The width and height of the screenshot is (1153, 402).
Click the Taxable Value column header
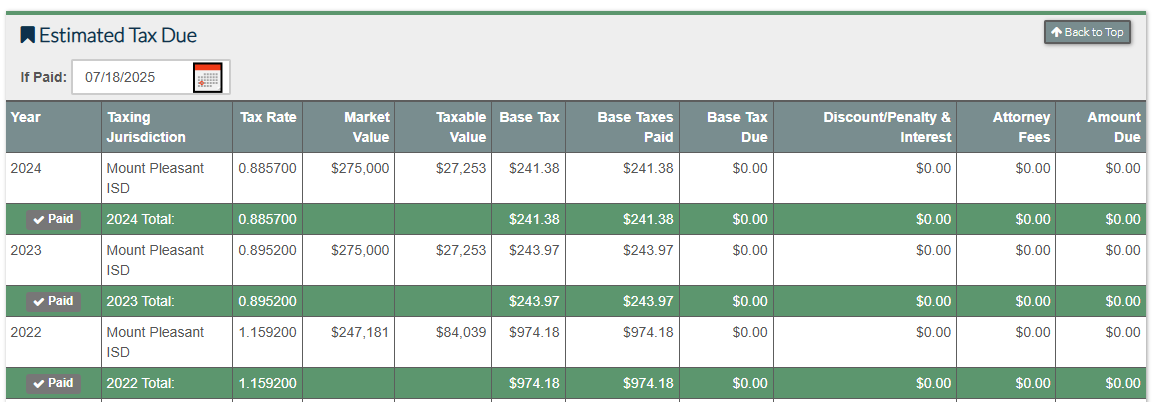click(461, 127)
